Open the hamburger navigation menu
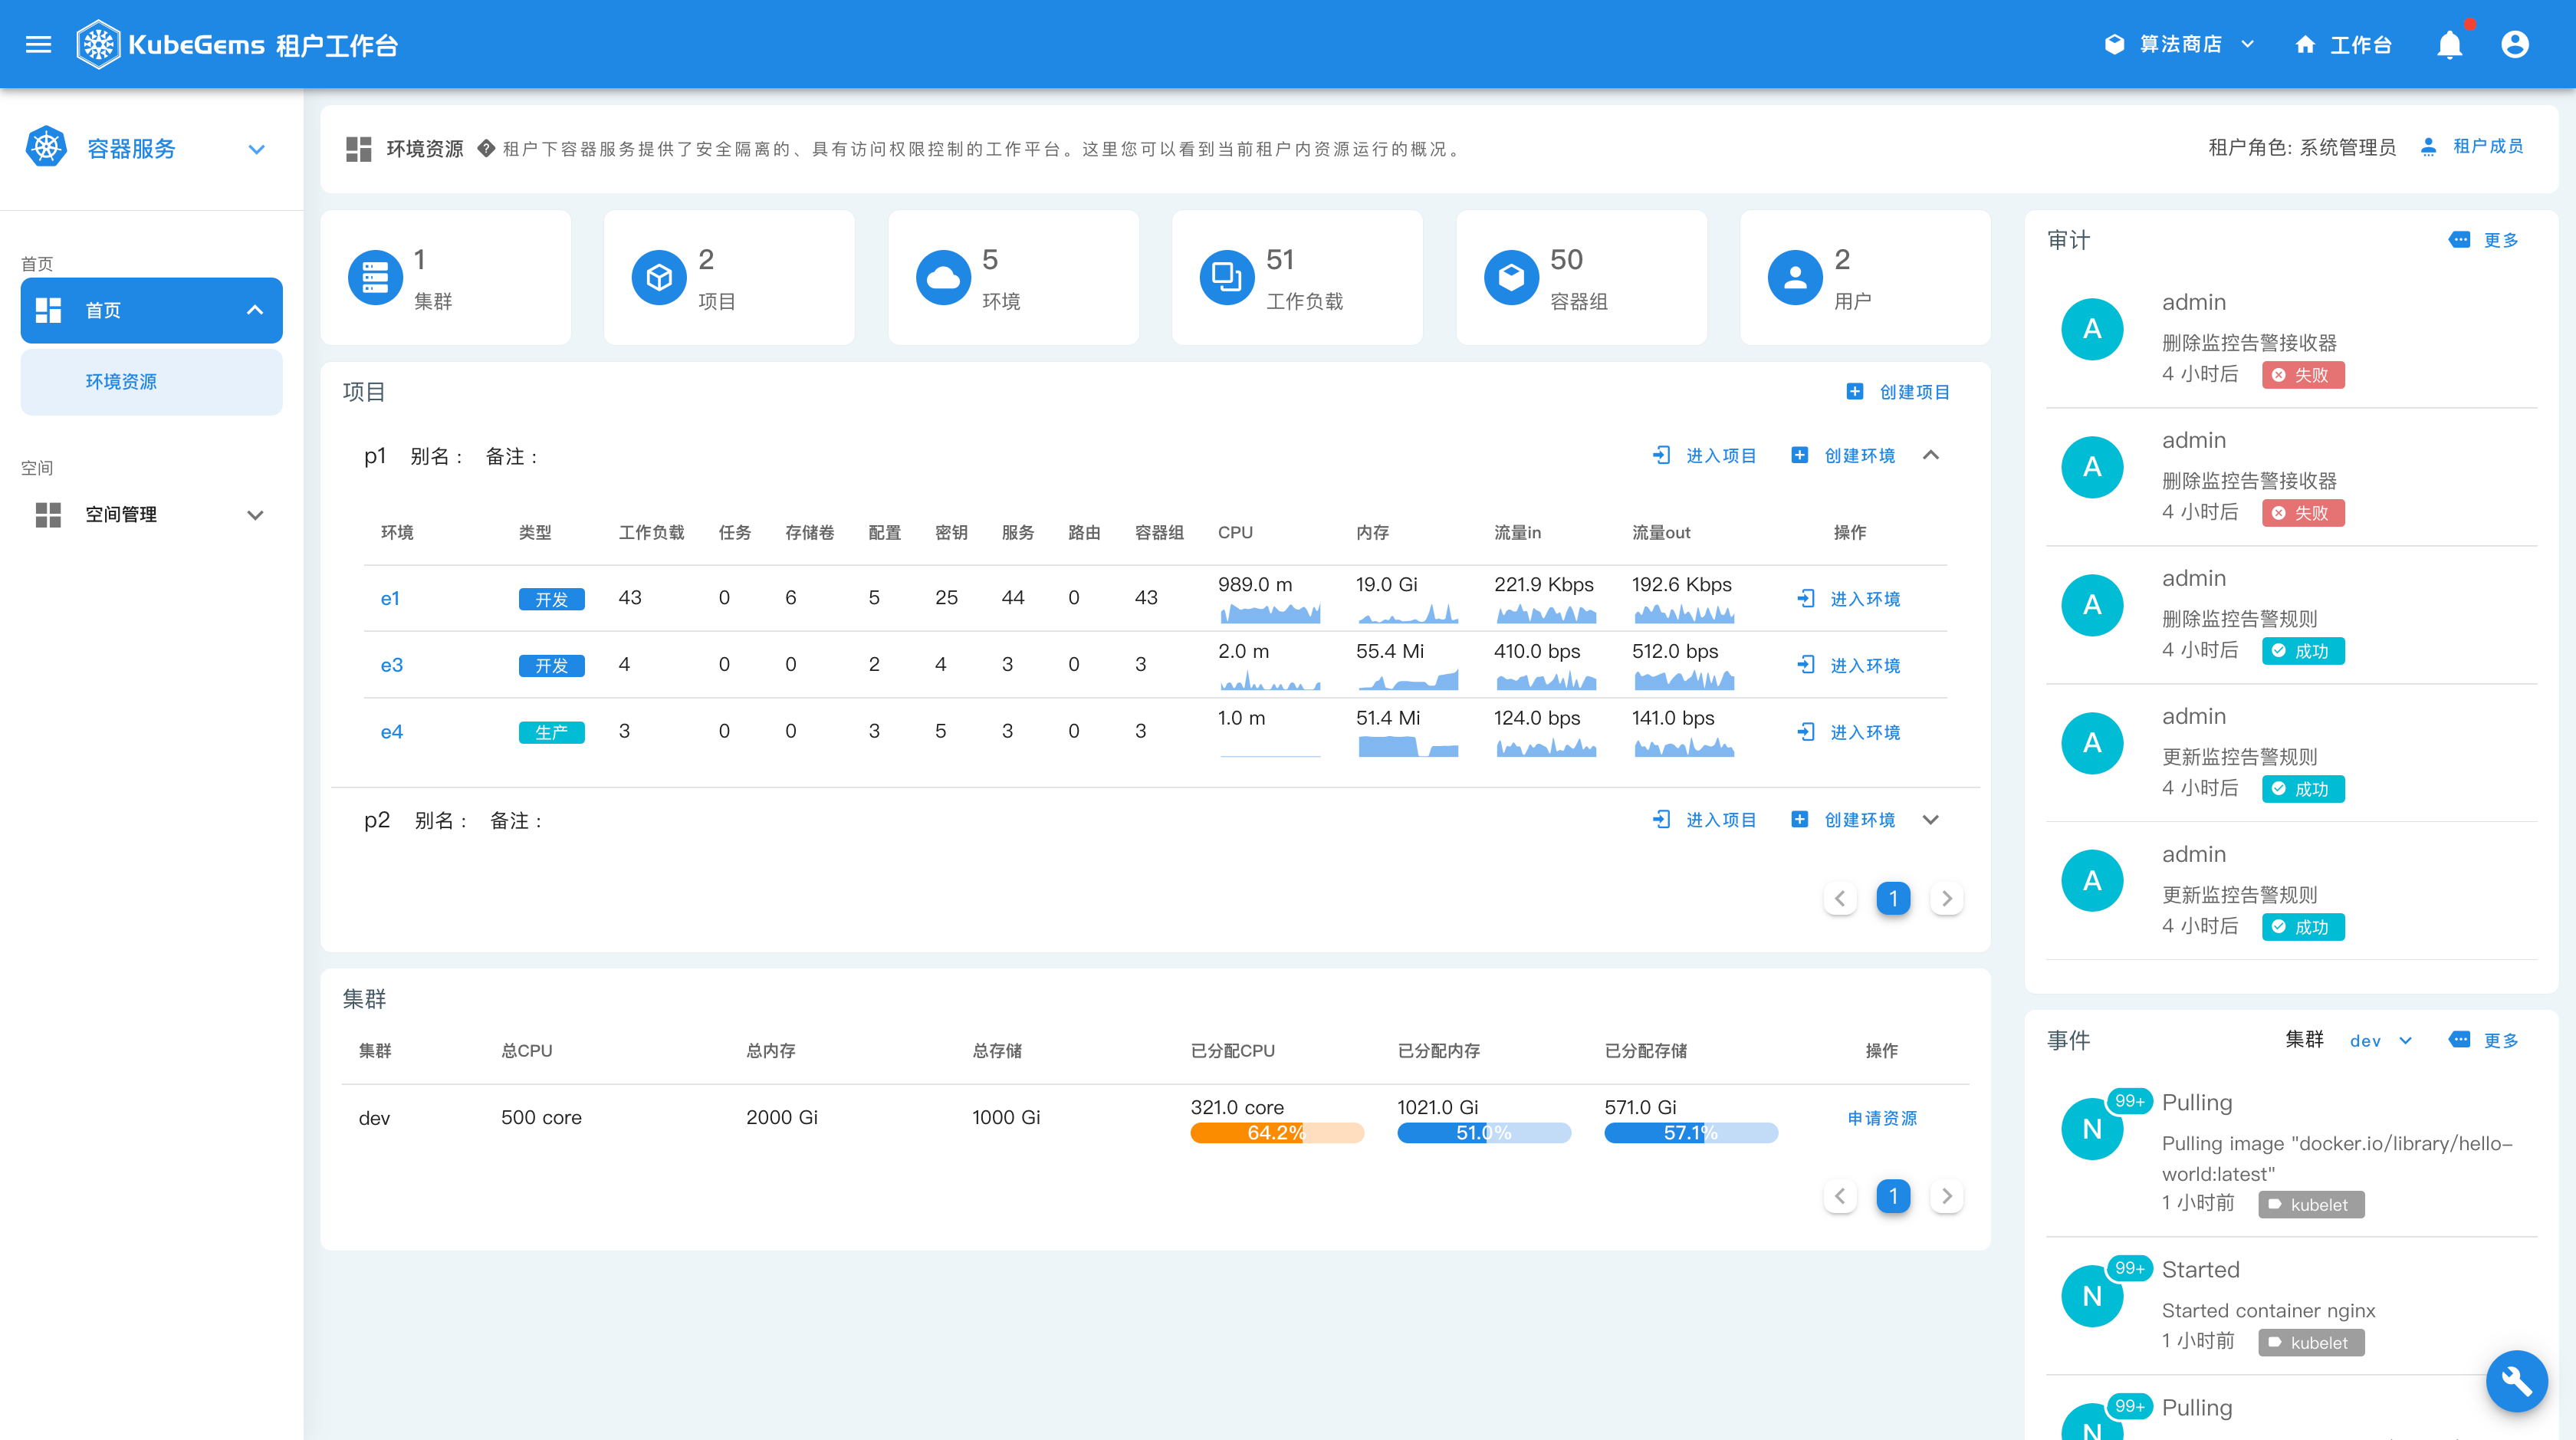2576x1440 pixels. click(x=38, y=45)
